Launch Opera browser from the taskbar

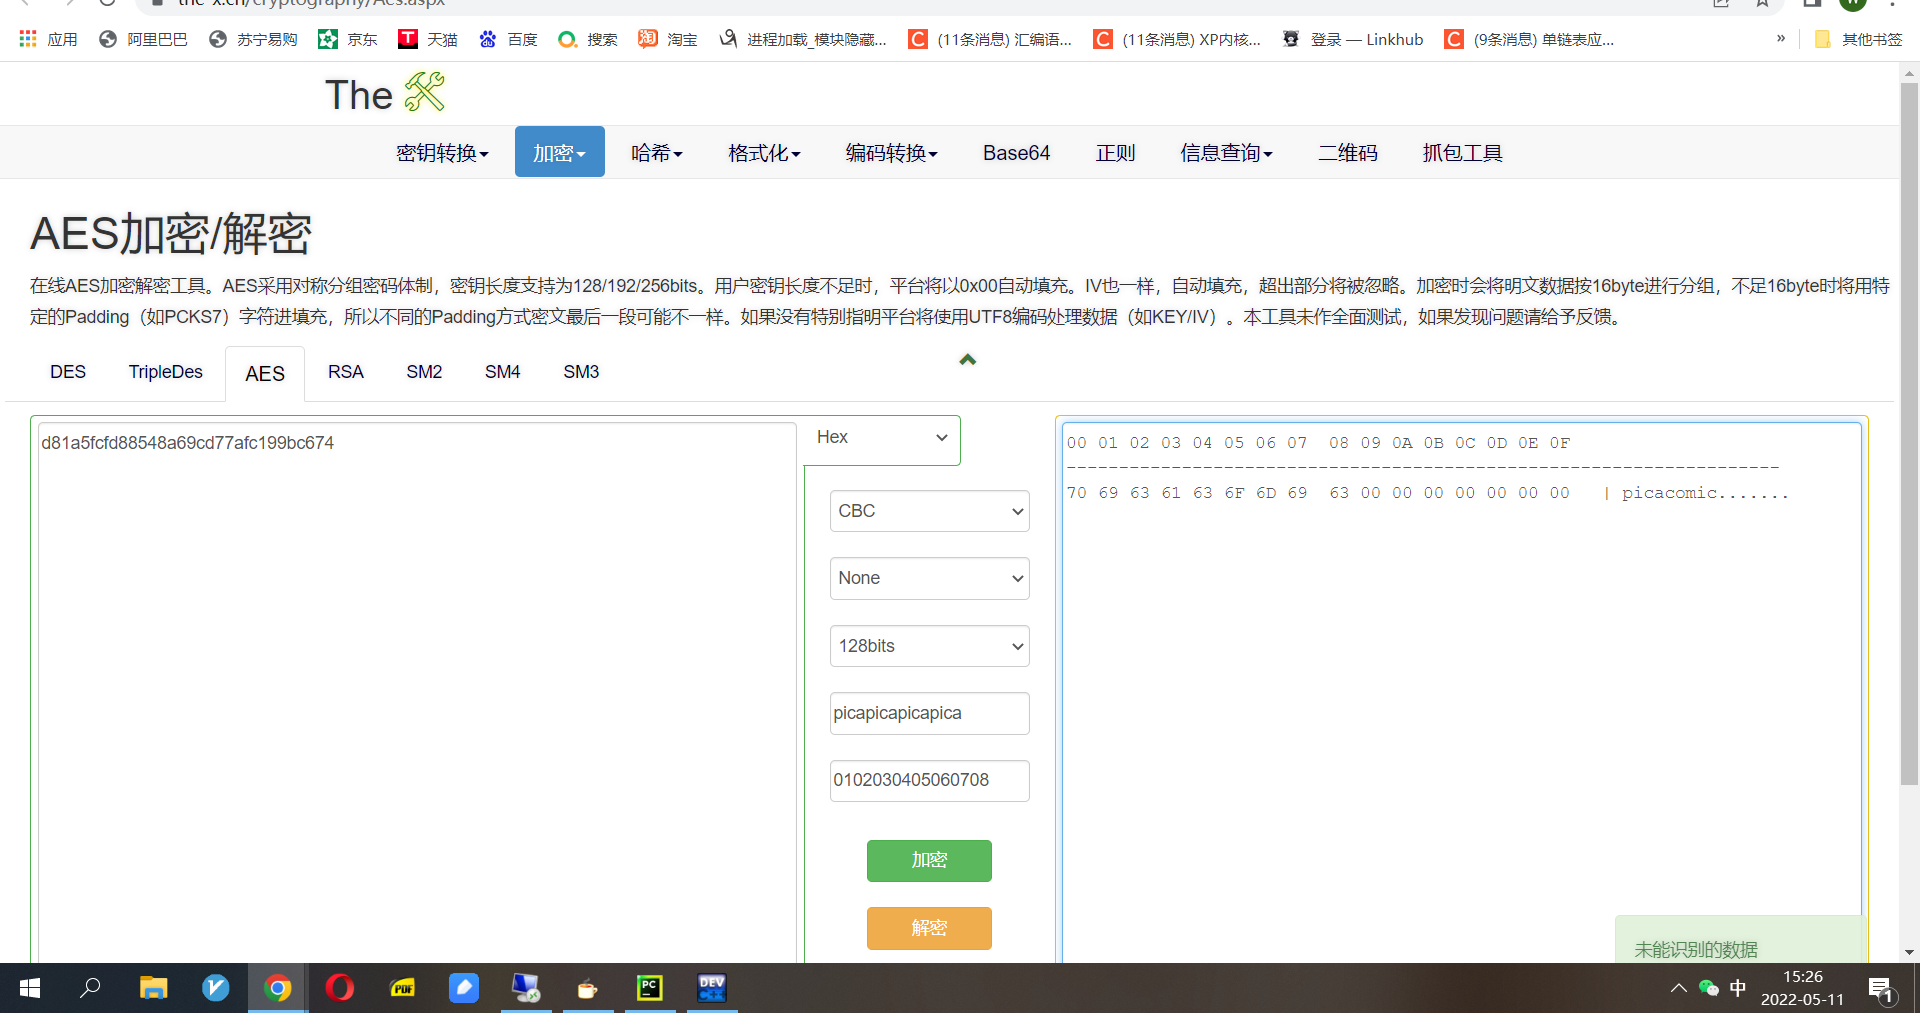340,988
